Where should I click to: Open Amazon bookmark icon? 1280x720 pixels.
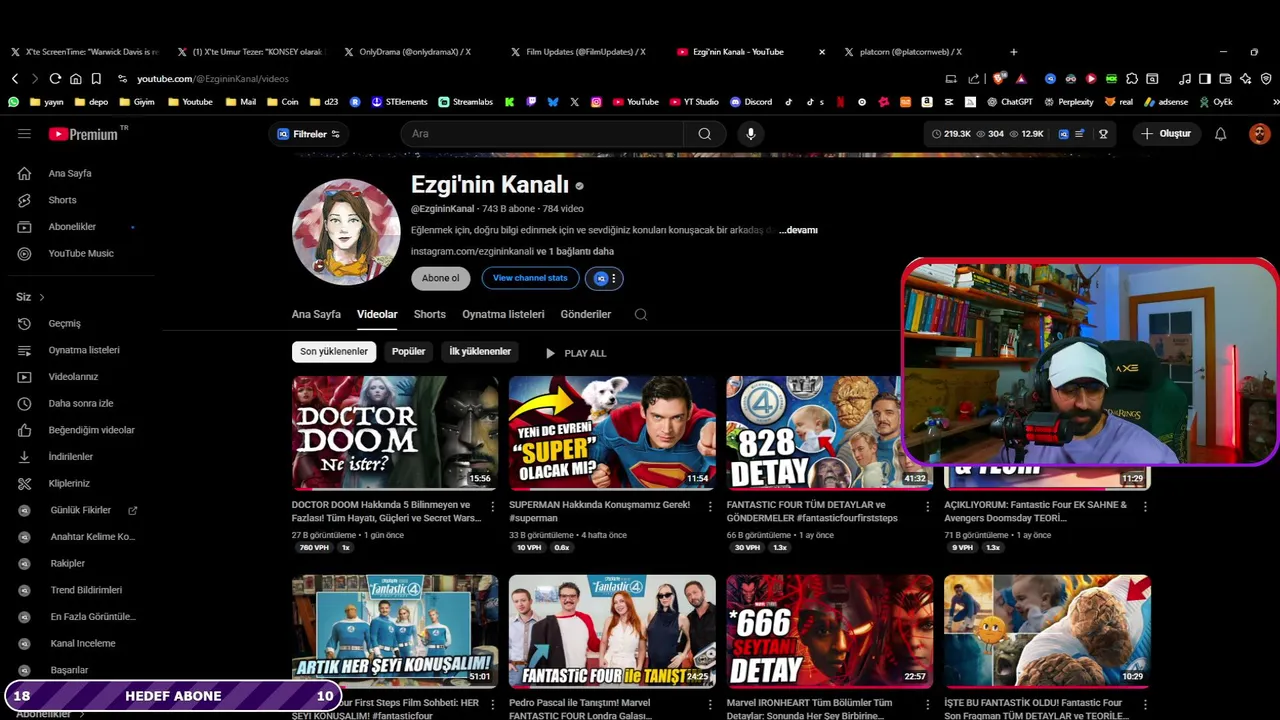tap(927, 102)
